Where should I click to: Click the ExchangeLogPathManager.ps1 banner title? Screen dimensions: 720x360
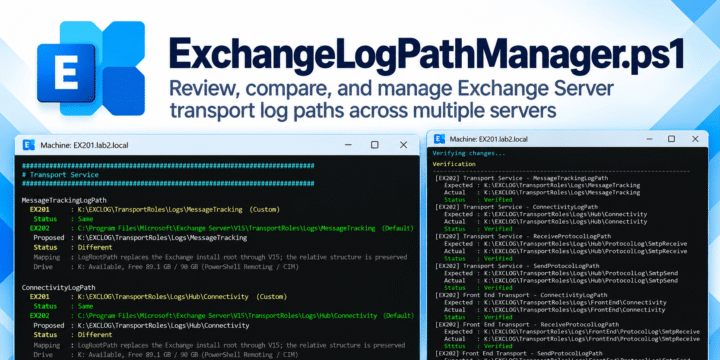tap(426, 56)
